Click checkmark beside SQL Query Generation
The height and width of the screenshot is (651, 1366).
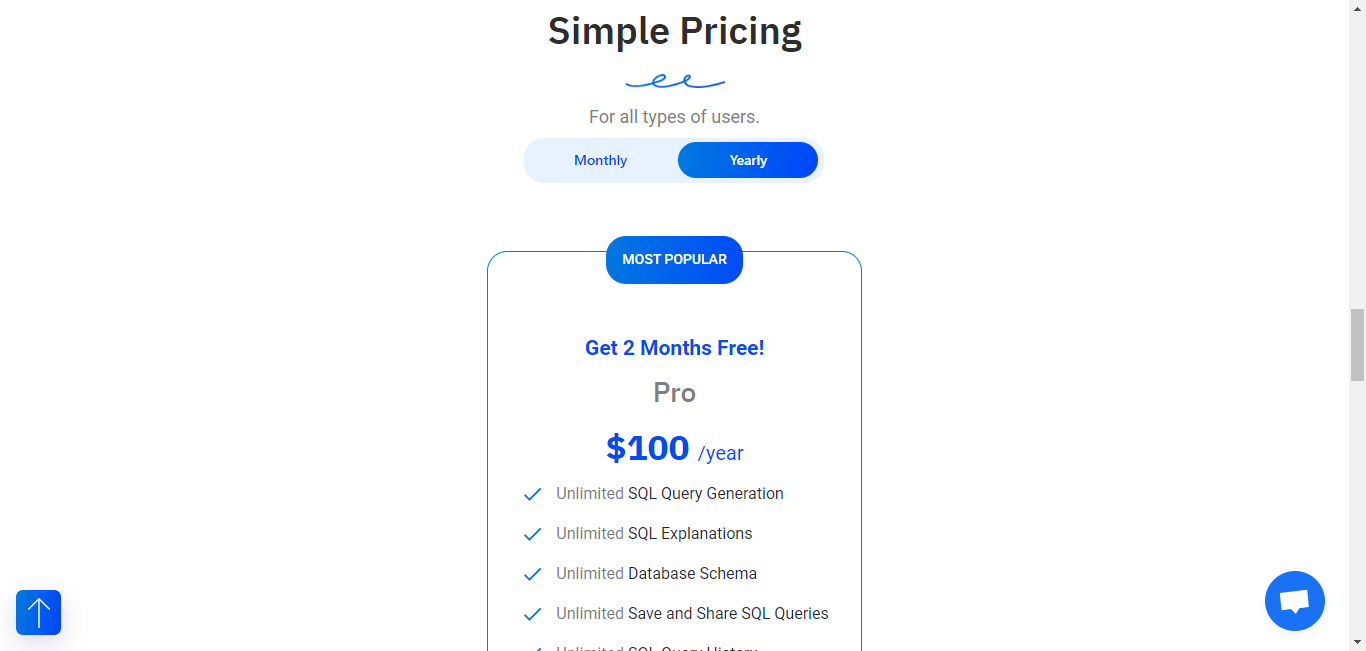click(x=533, y=494)
